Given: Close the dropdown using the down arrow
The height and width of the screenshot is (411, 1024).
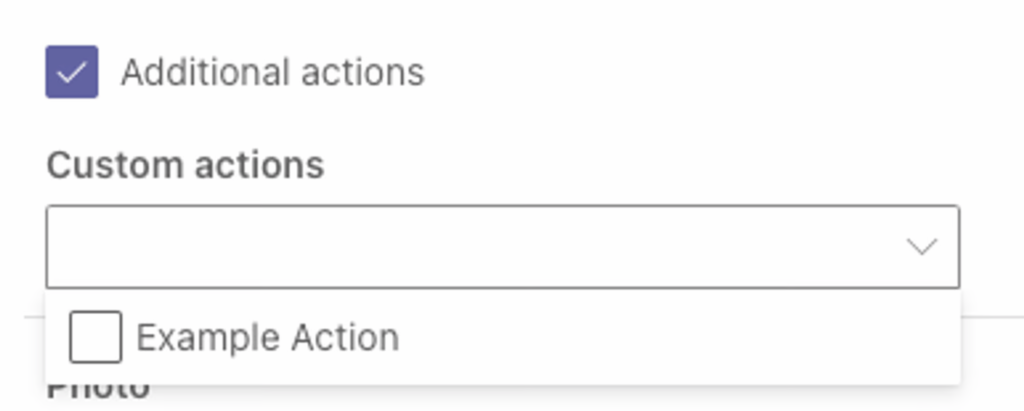Looking at the screenshot, I should [x=921, y=246].
